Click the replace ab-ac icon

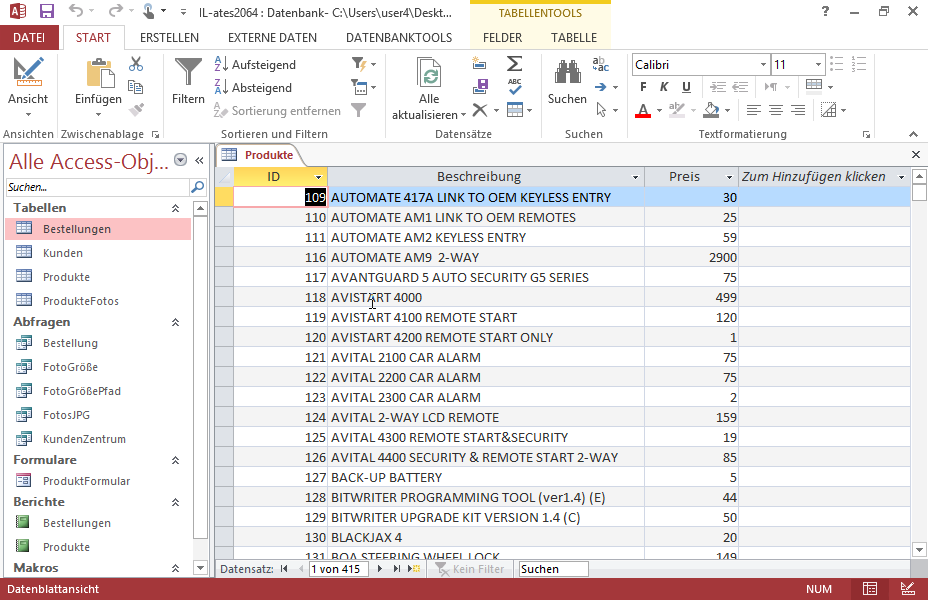tap(601, 64)
